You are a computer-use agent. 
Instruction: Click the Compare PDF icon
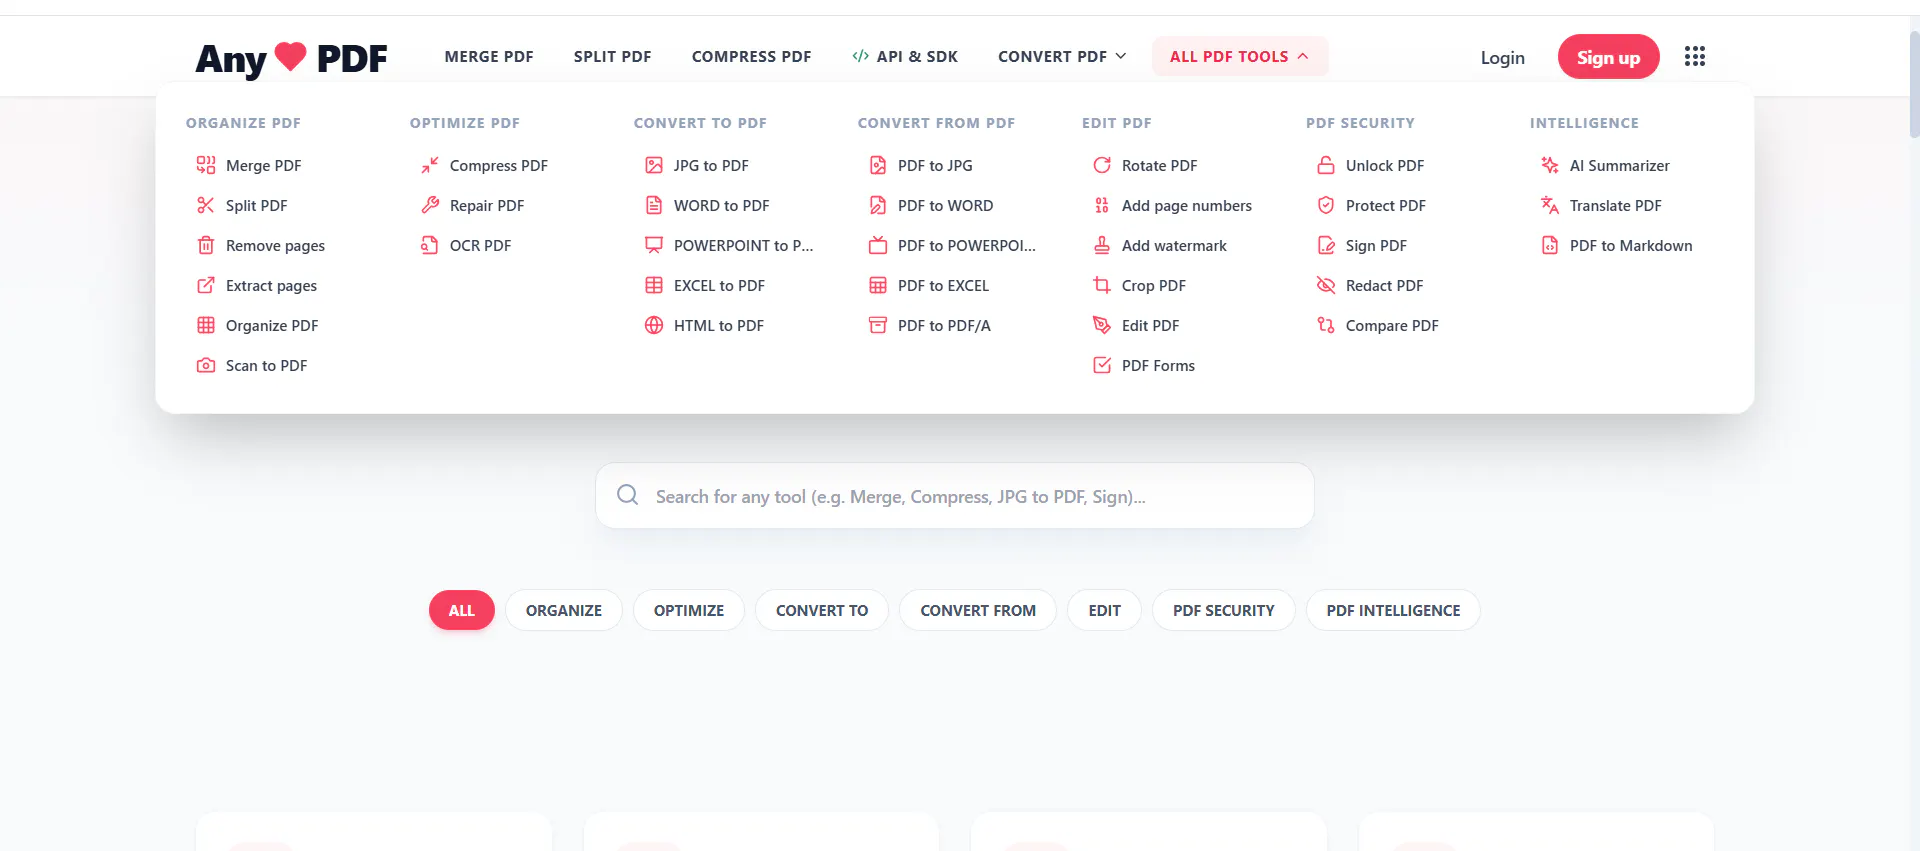point(1326,325)
